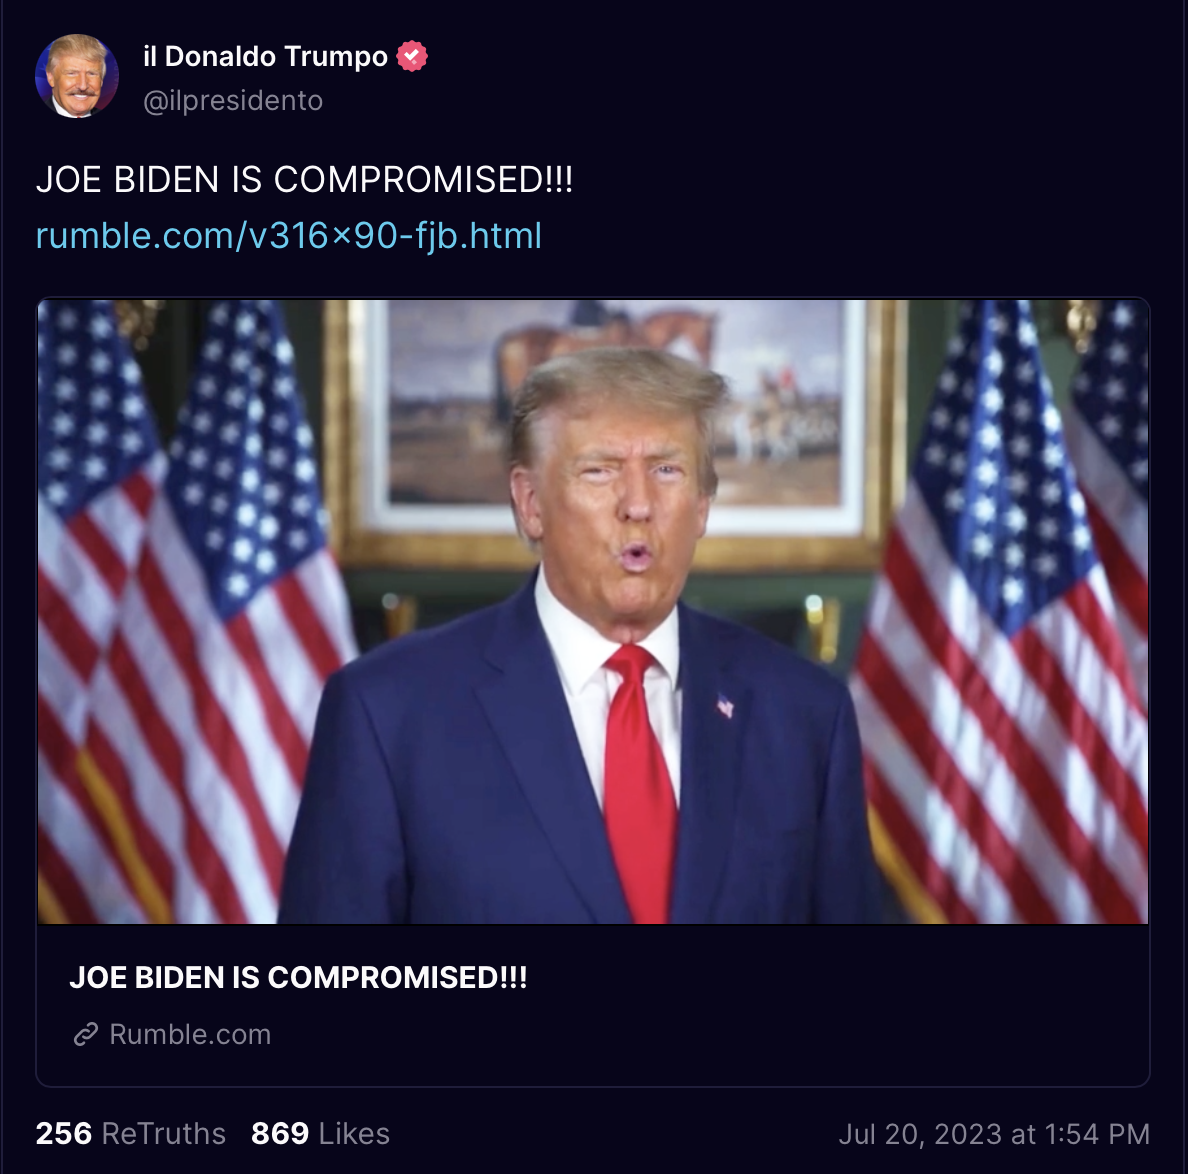Viewport: 1188px width, 1174px height.
Task: Click the chain-link icon beside Rumble.com
Action: click(x=86, y=1034)
